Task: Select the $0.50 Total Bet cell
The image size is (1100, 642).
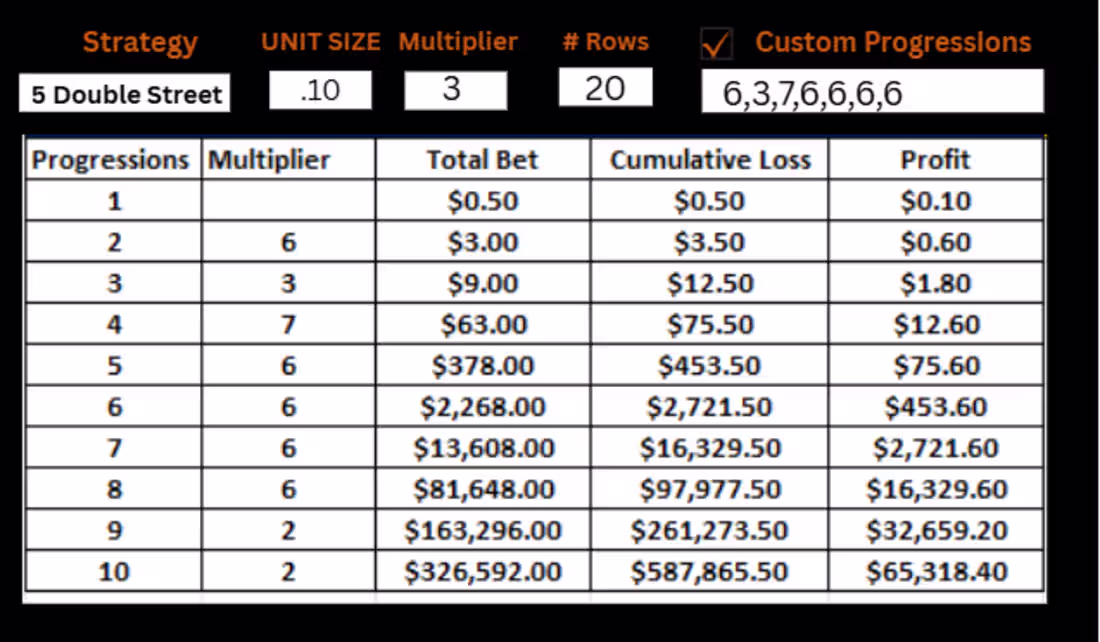Action: [483, 201]
